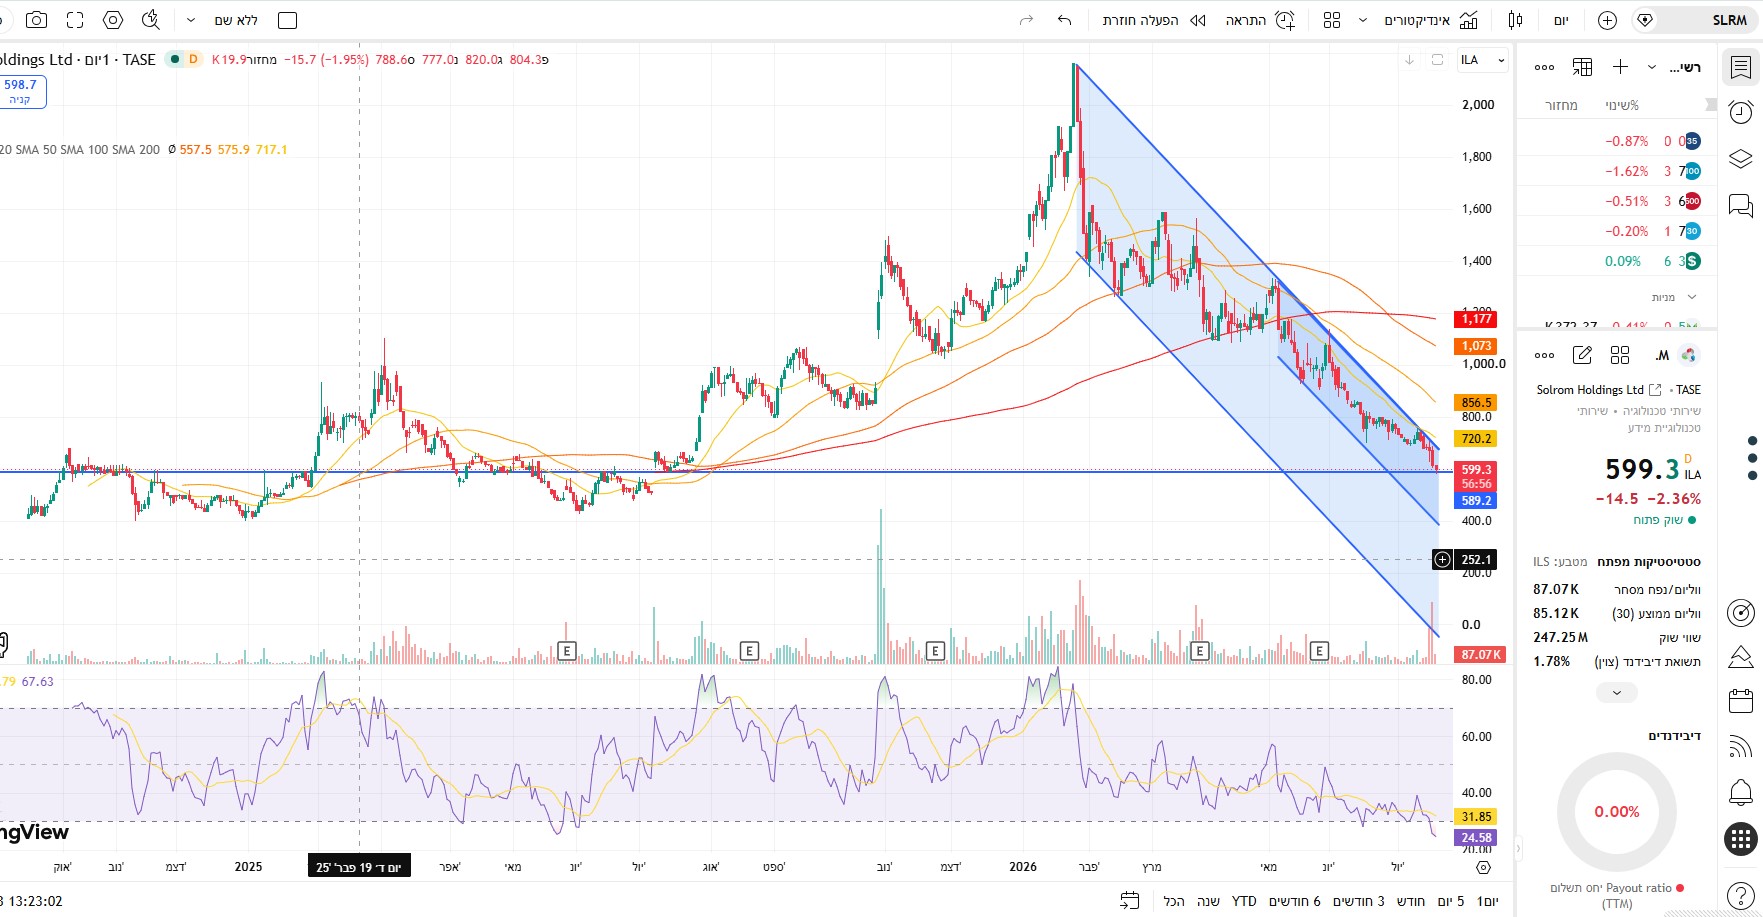Open the ILA currency dropdown

1482,60
